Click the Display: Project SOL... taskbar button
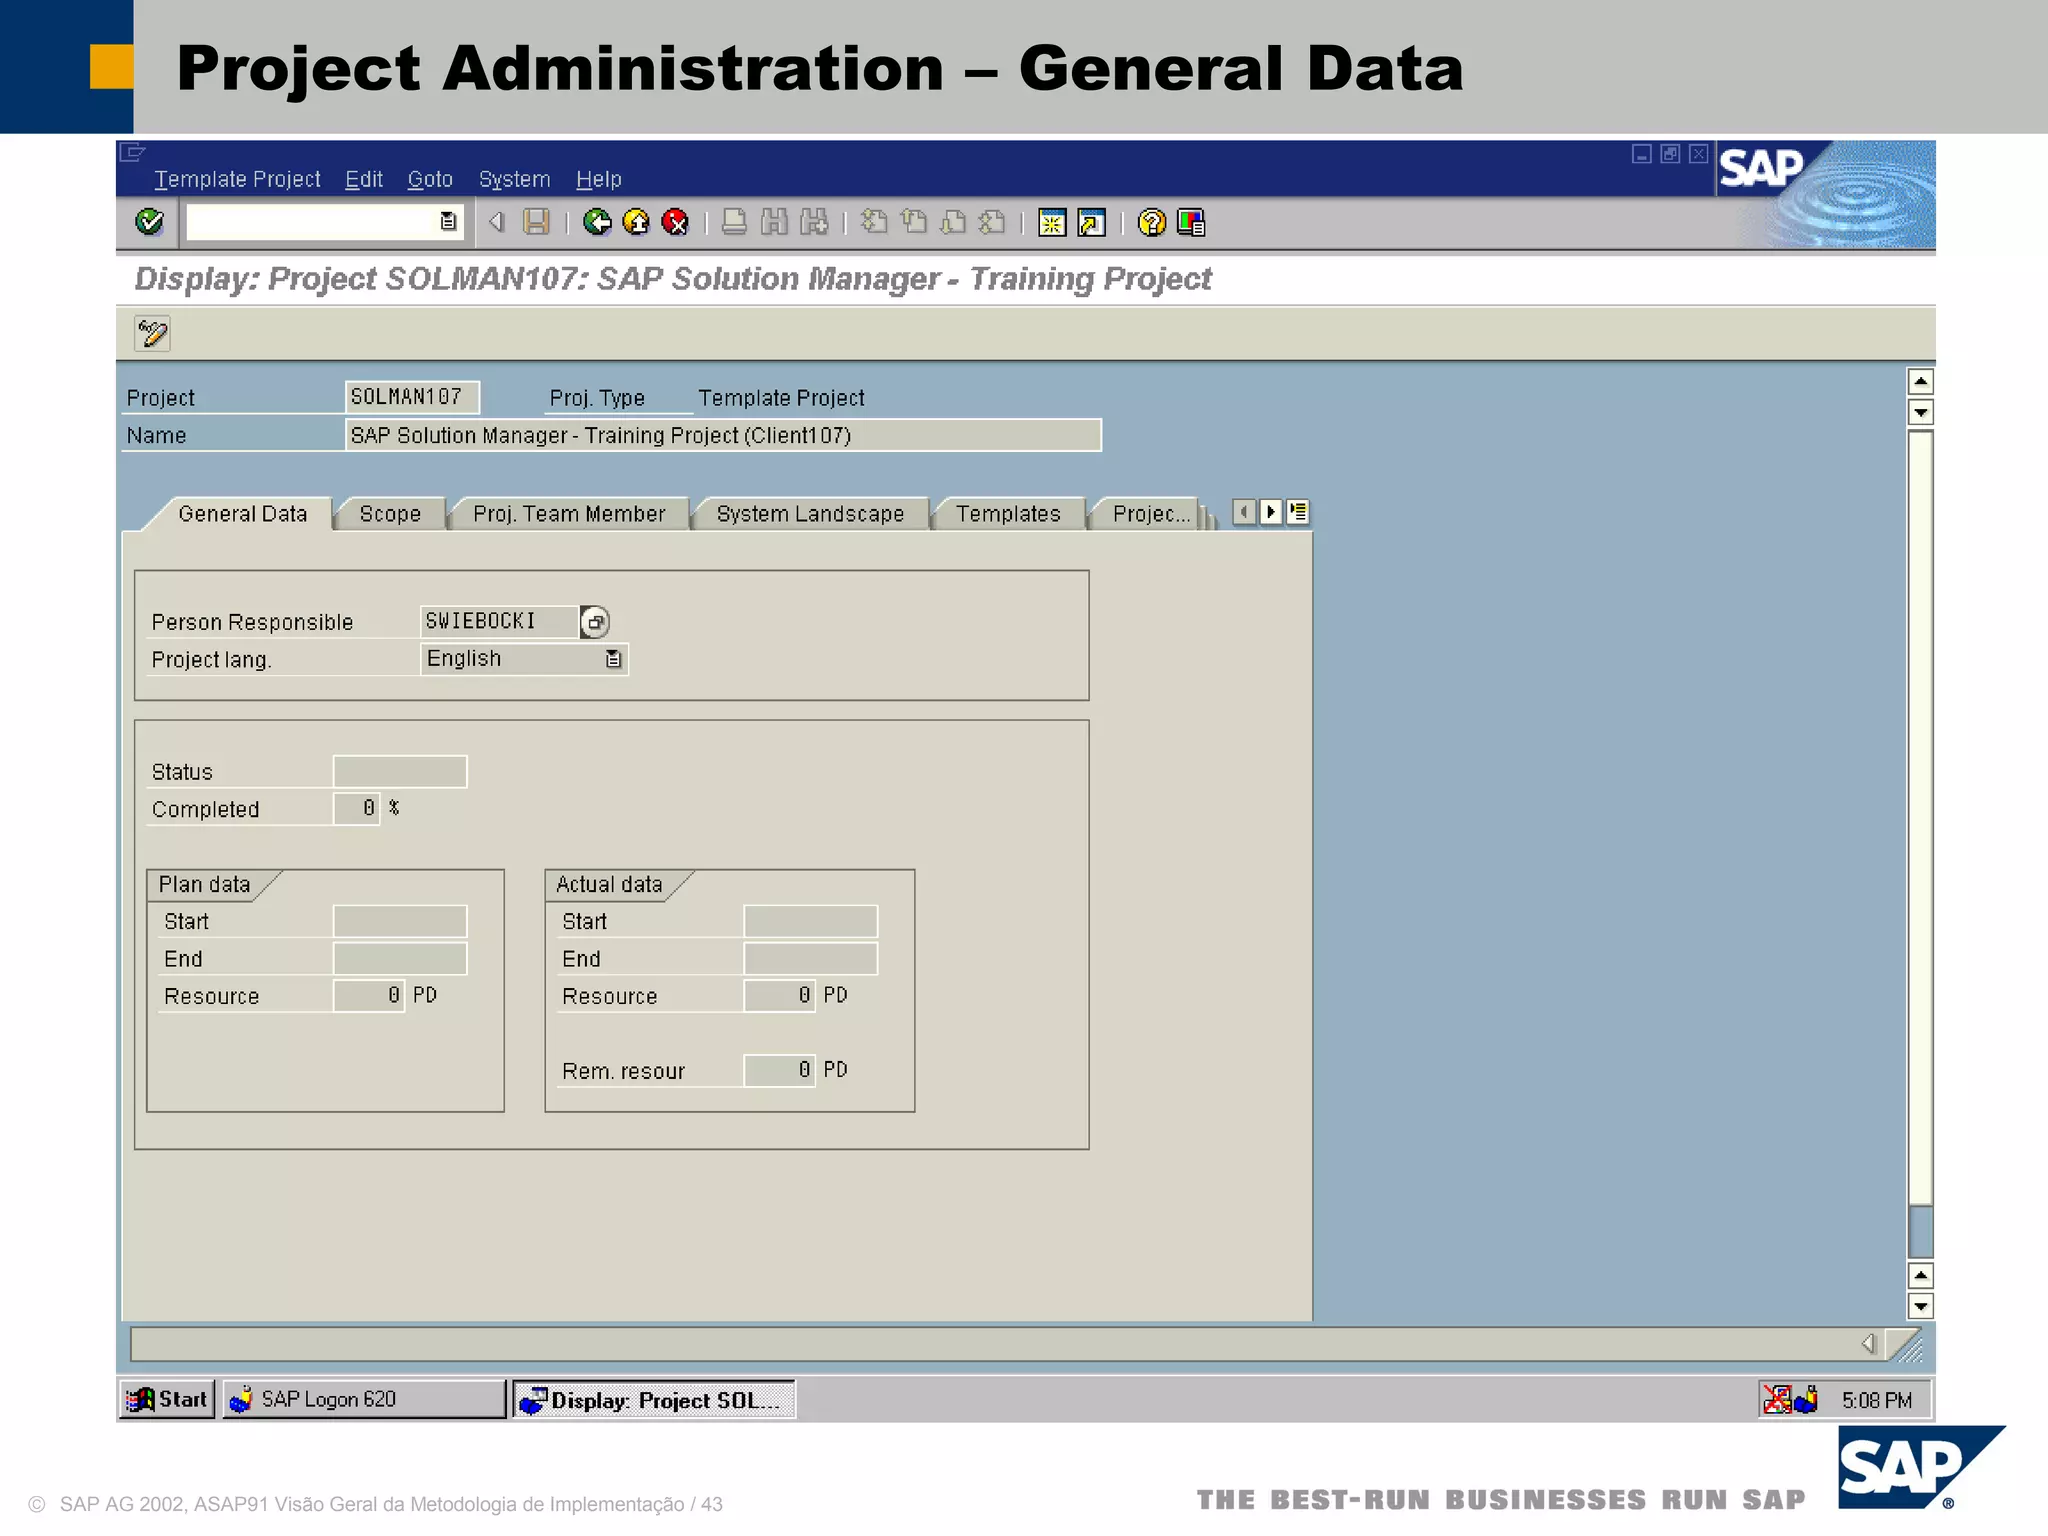This screenshot has height=1536, width=2048. (x=654, y=1399)
